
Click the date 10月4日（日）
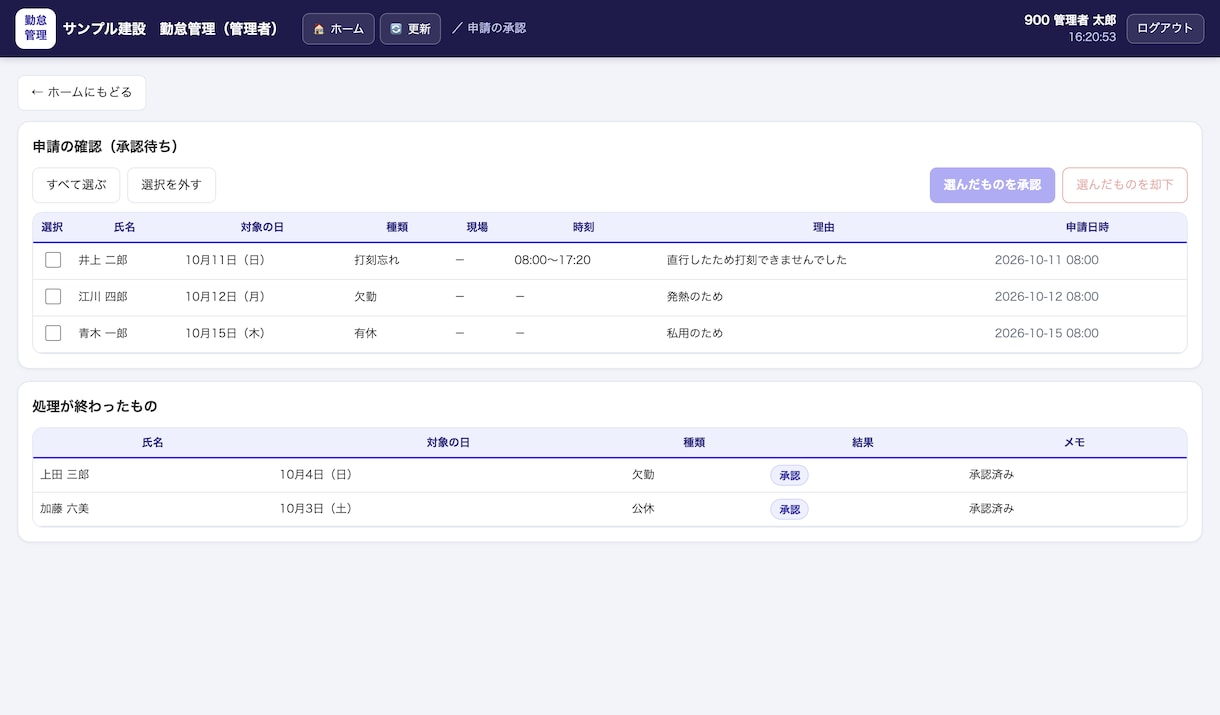point(316,475)
